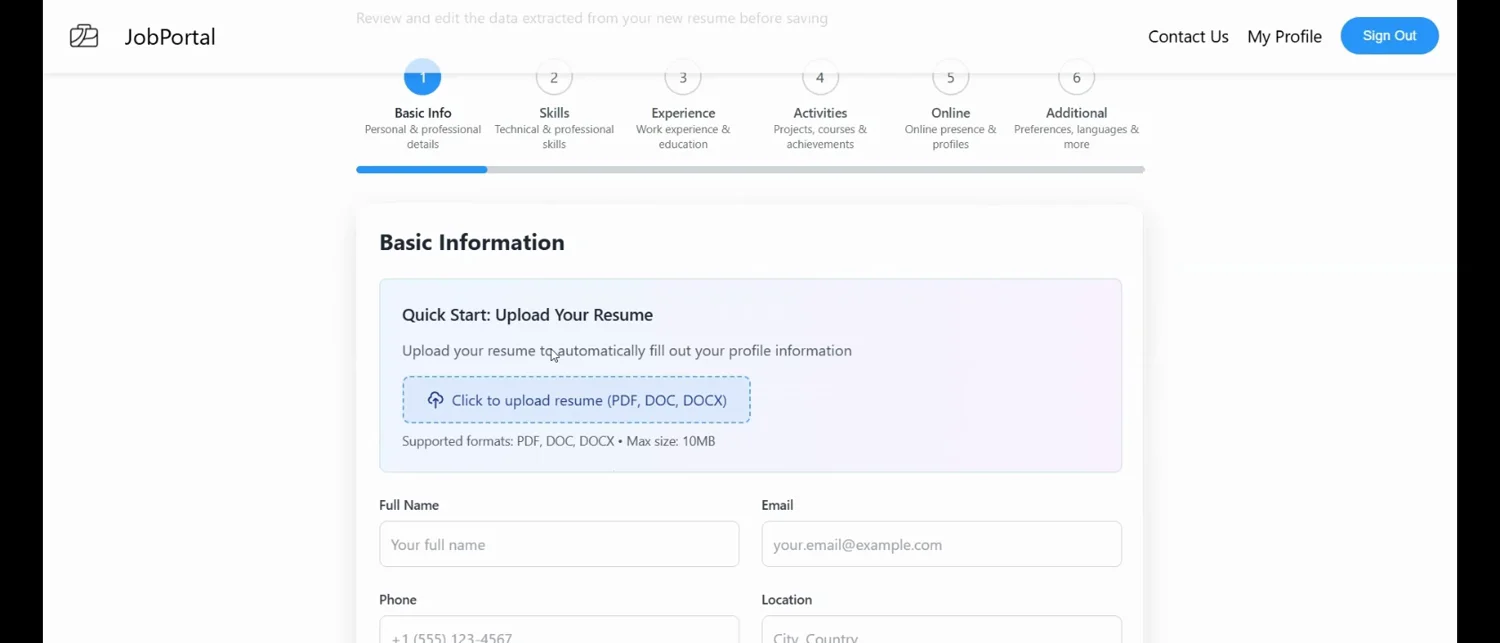Go to step 4 circle Activities
The width and height of the screenshot is (1500, 643).
[x=820, y=77]
